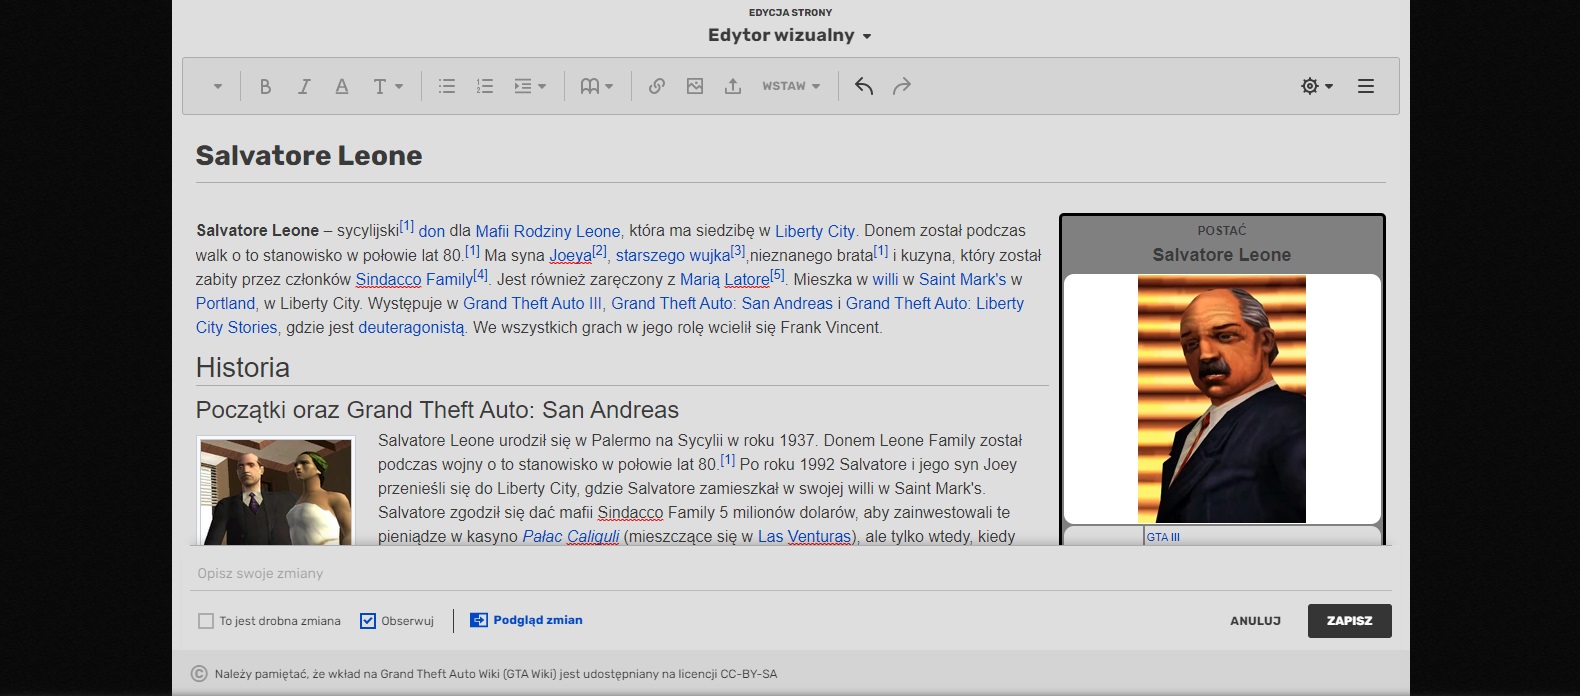
Task: Open the underlined A text style tool
Action: [x=342, y=86]
